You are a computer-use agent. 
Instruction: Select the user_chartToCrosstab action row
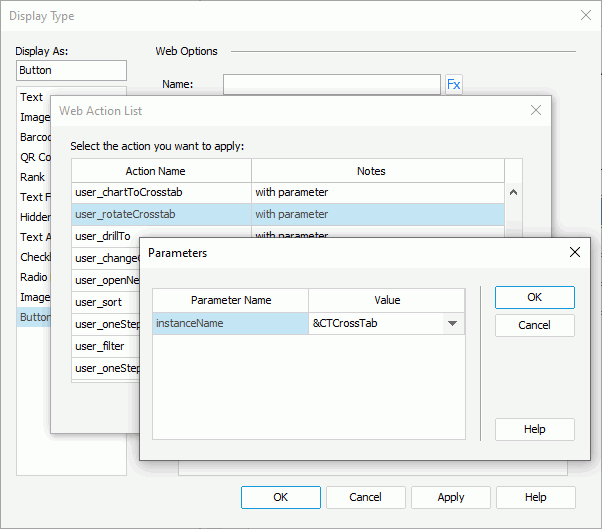point(162,192)
